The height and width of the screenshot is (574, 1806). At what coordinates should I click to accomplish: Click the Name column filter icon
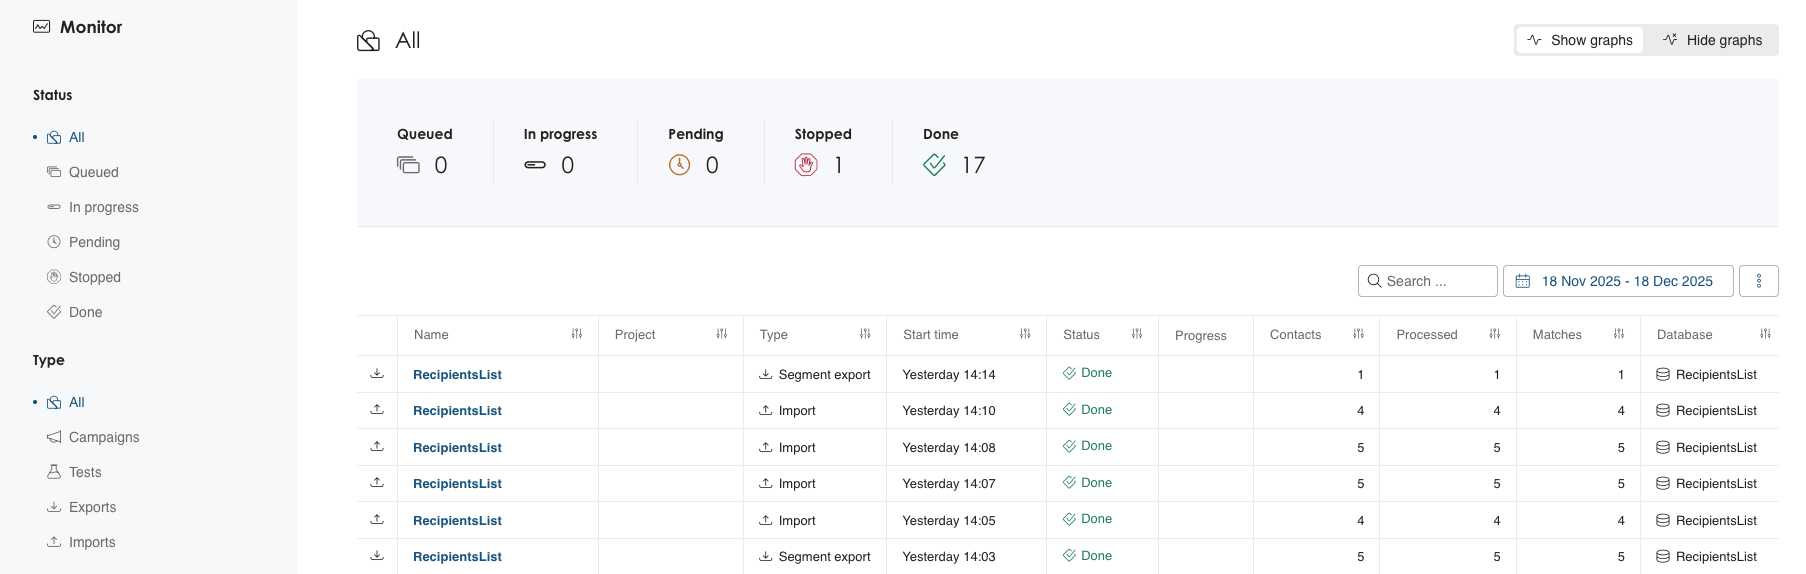click(x=577, y=334)
